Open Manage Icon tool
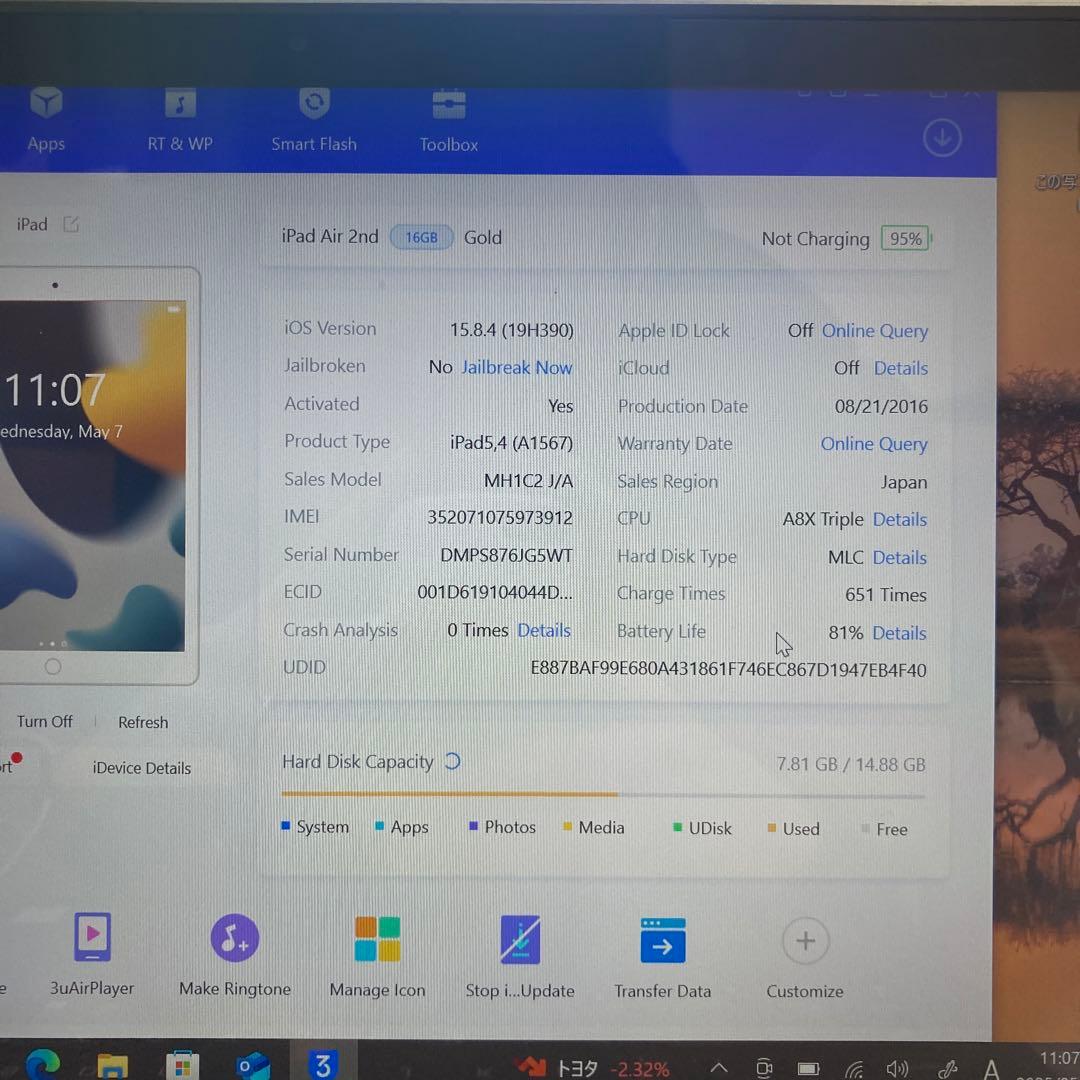The image size is (1080, 1080). click(377, 956)
